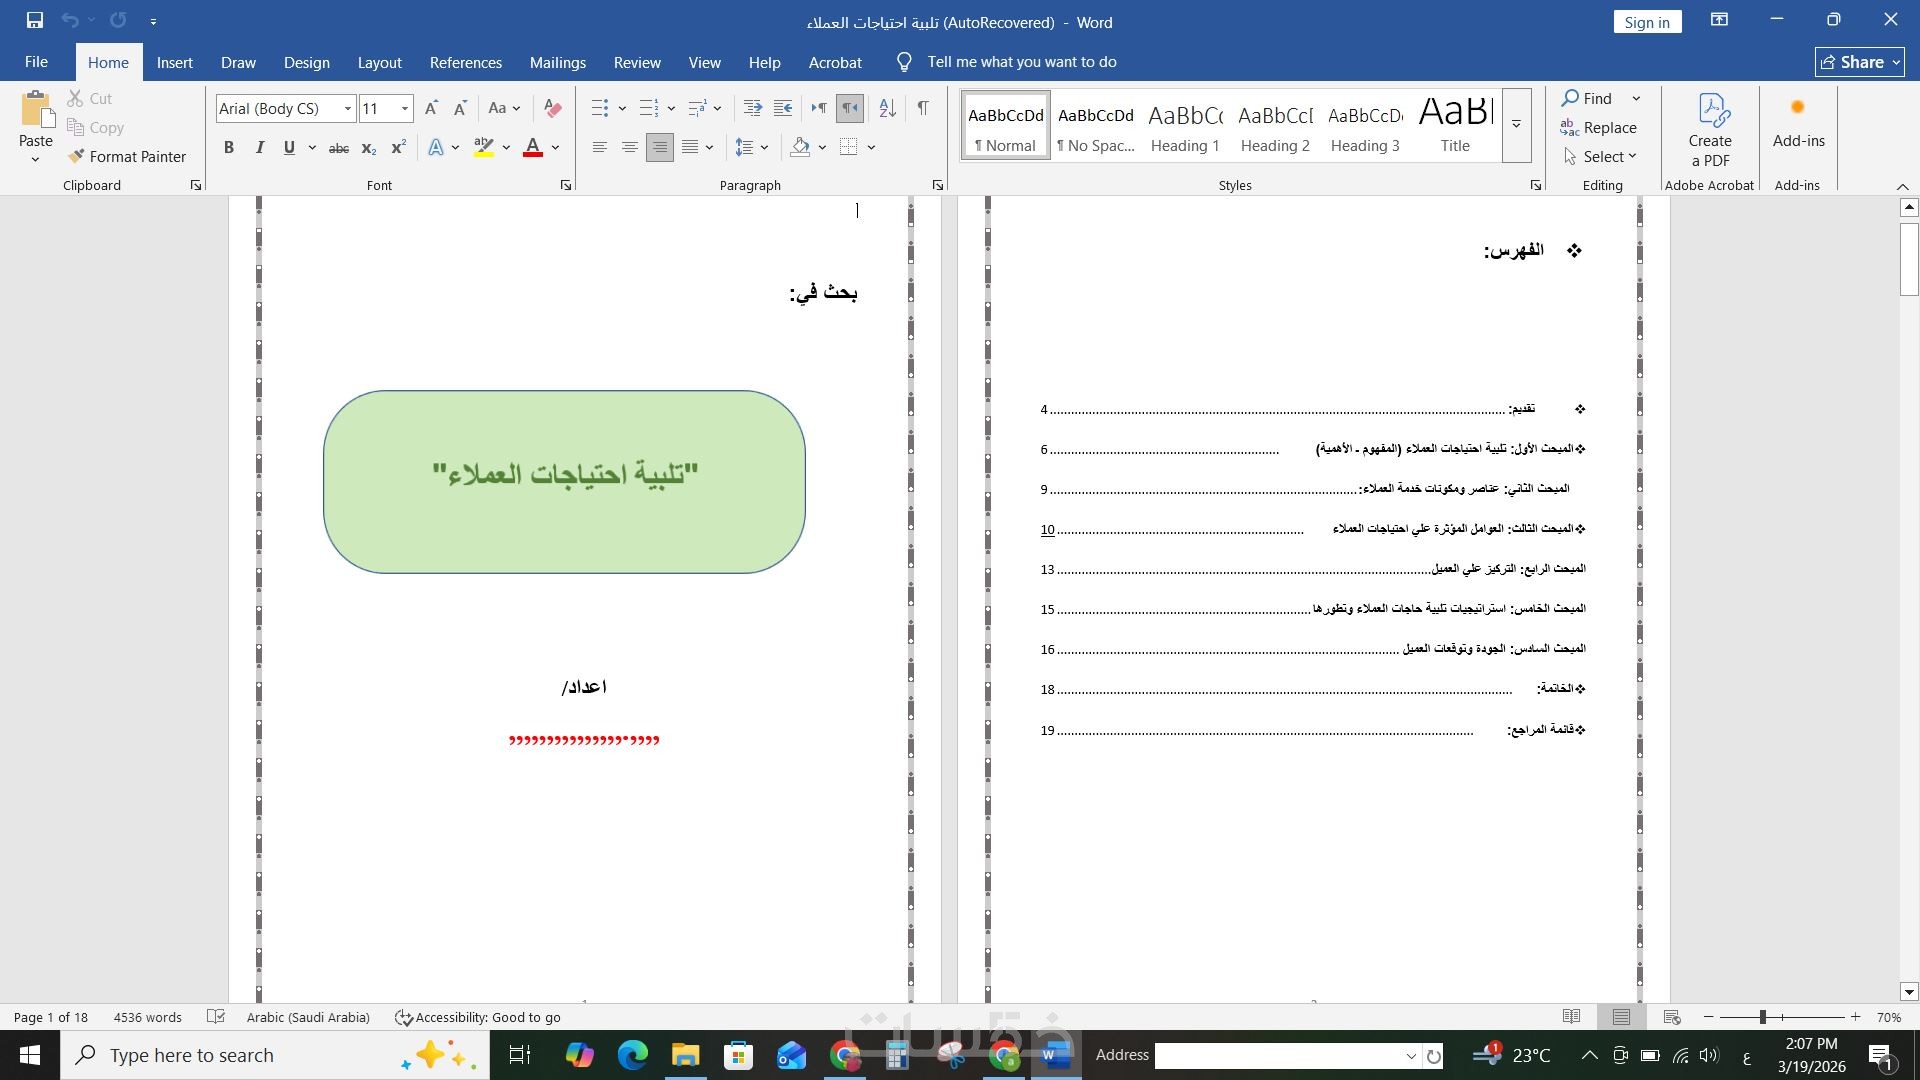Click the Superscript icon
This screenshot has height=1080, width=1920.
click(398, 148)
